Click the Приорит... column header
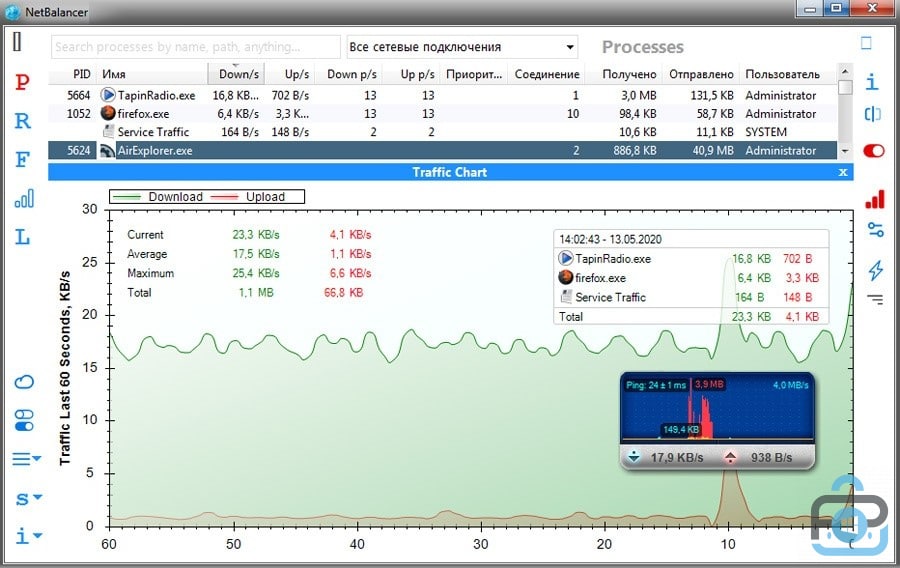 (474, 74)
